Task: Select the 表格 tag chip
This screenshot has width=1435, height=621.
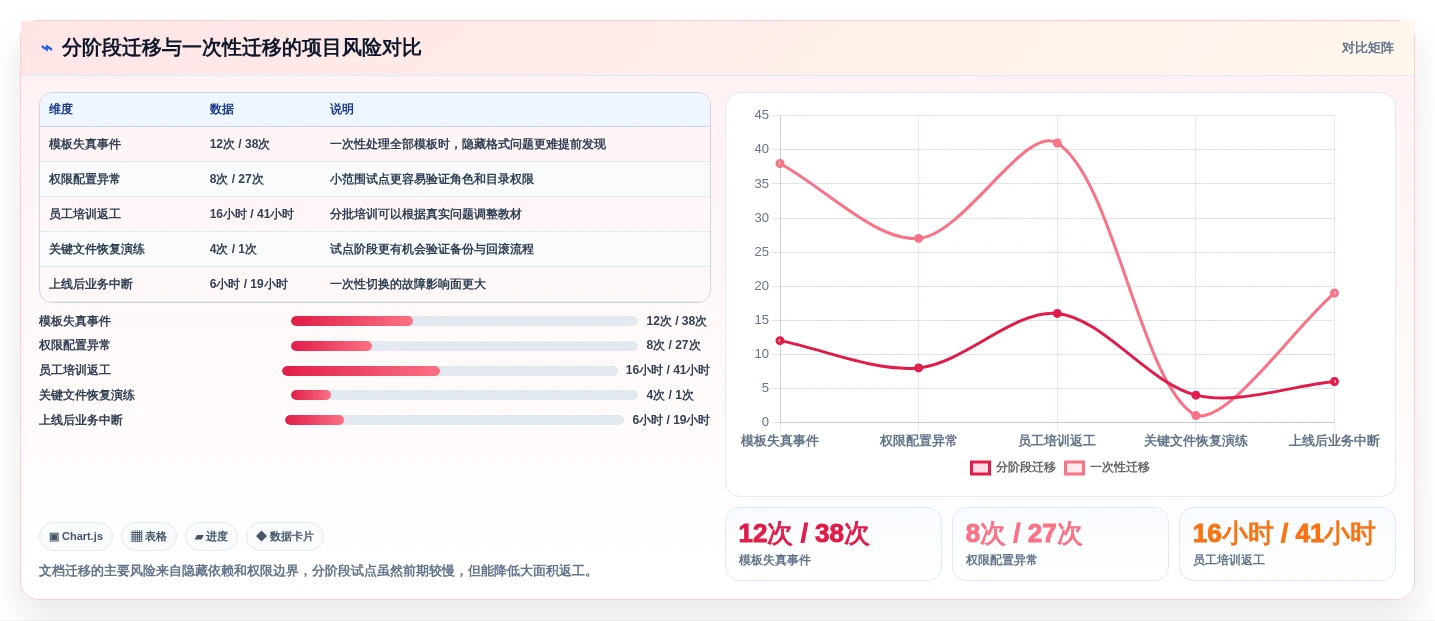Action: pos(149,537)
